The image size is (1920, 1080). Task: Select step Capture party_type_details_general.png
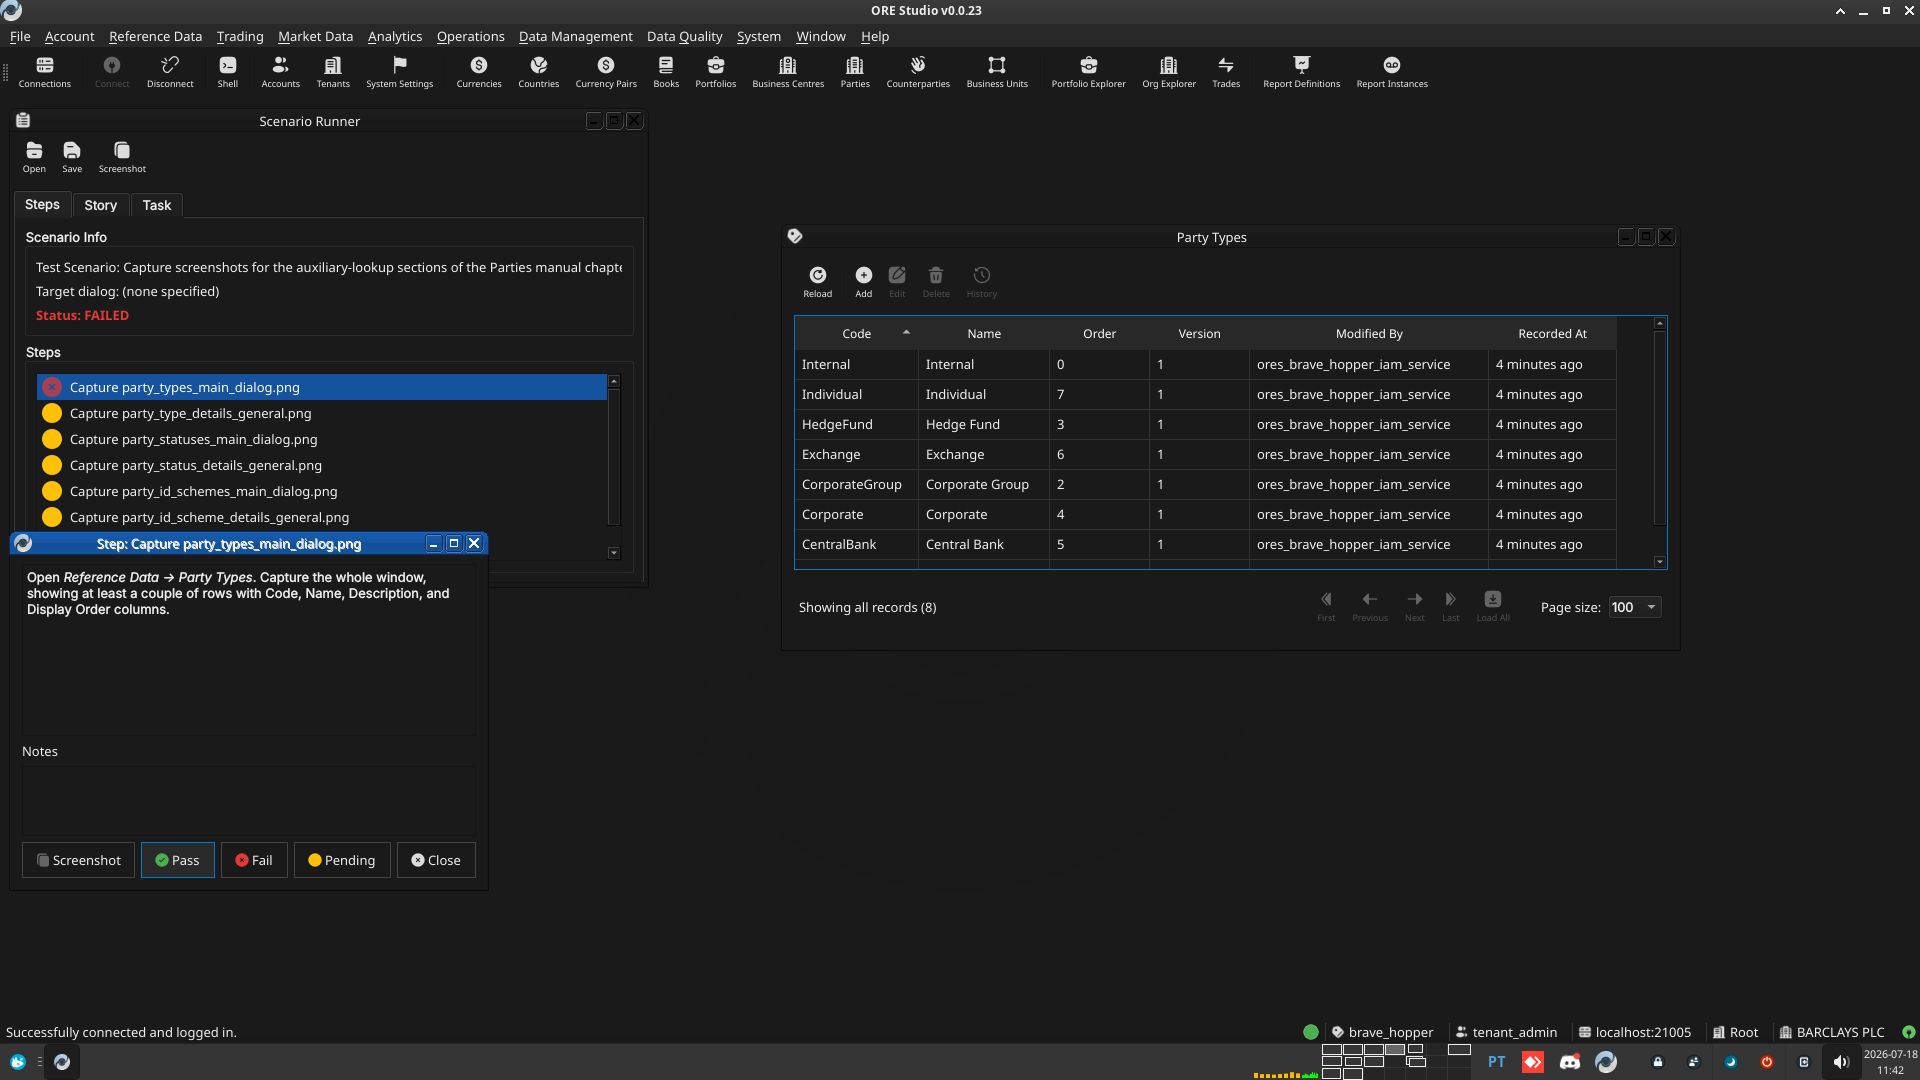[322, 413]
